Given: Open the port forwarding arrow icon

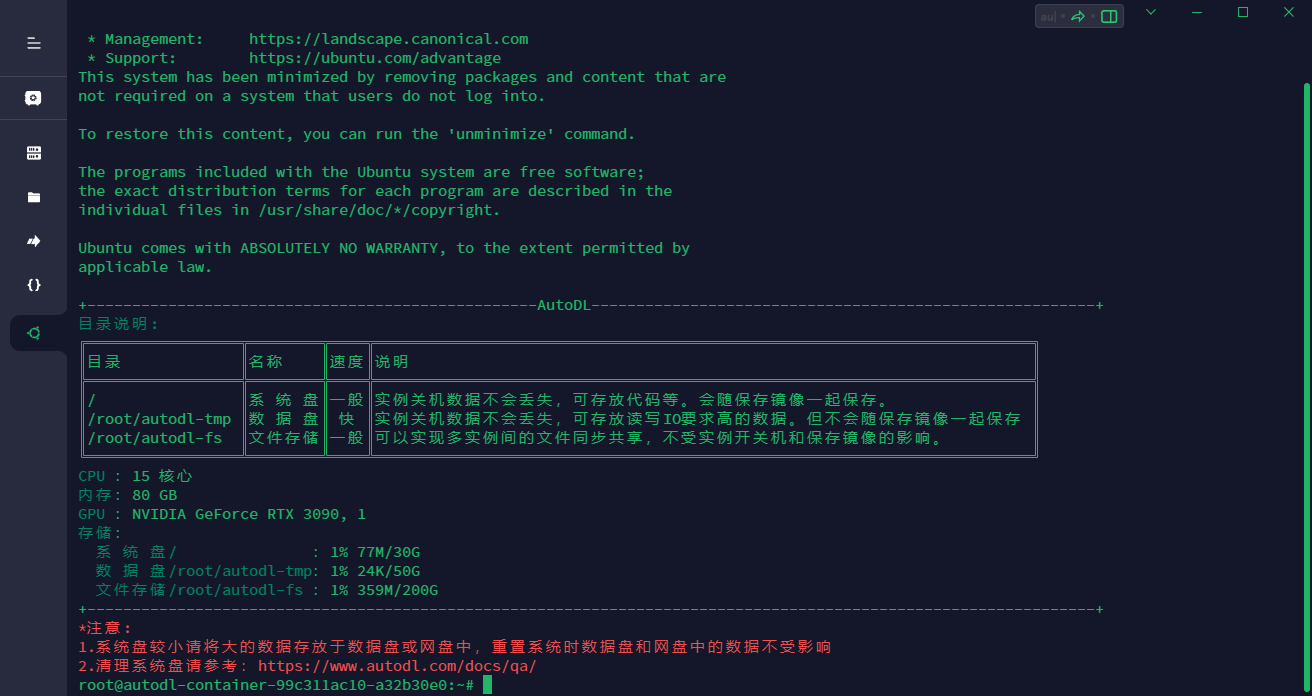Looking at the screenshot, I should point(33,241).
